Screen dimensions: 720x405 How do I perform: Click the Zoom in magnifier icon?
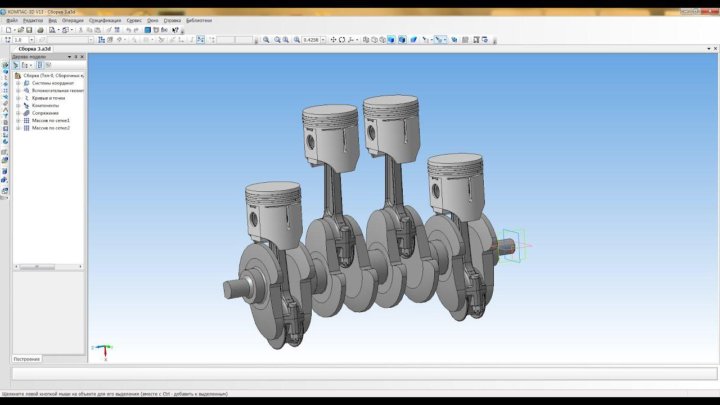click(266, 40)
